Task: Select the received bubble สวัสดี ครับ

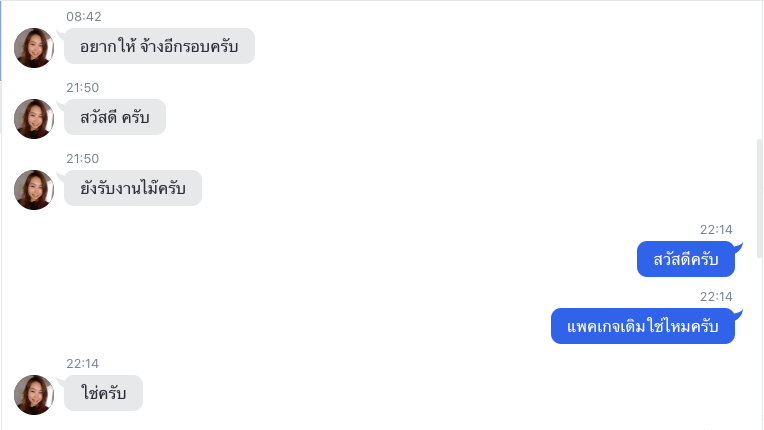Action: pos(115,117)
